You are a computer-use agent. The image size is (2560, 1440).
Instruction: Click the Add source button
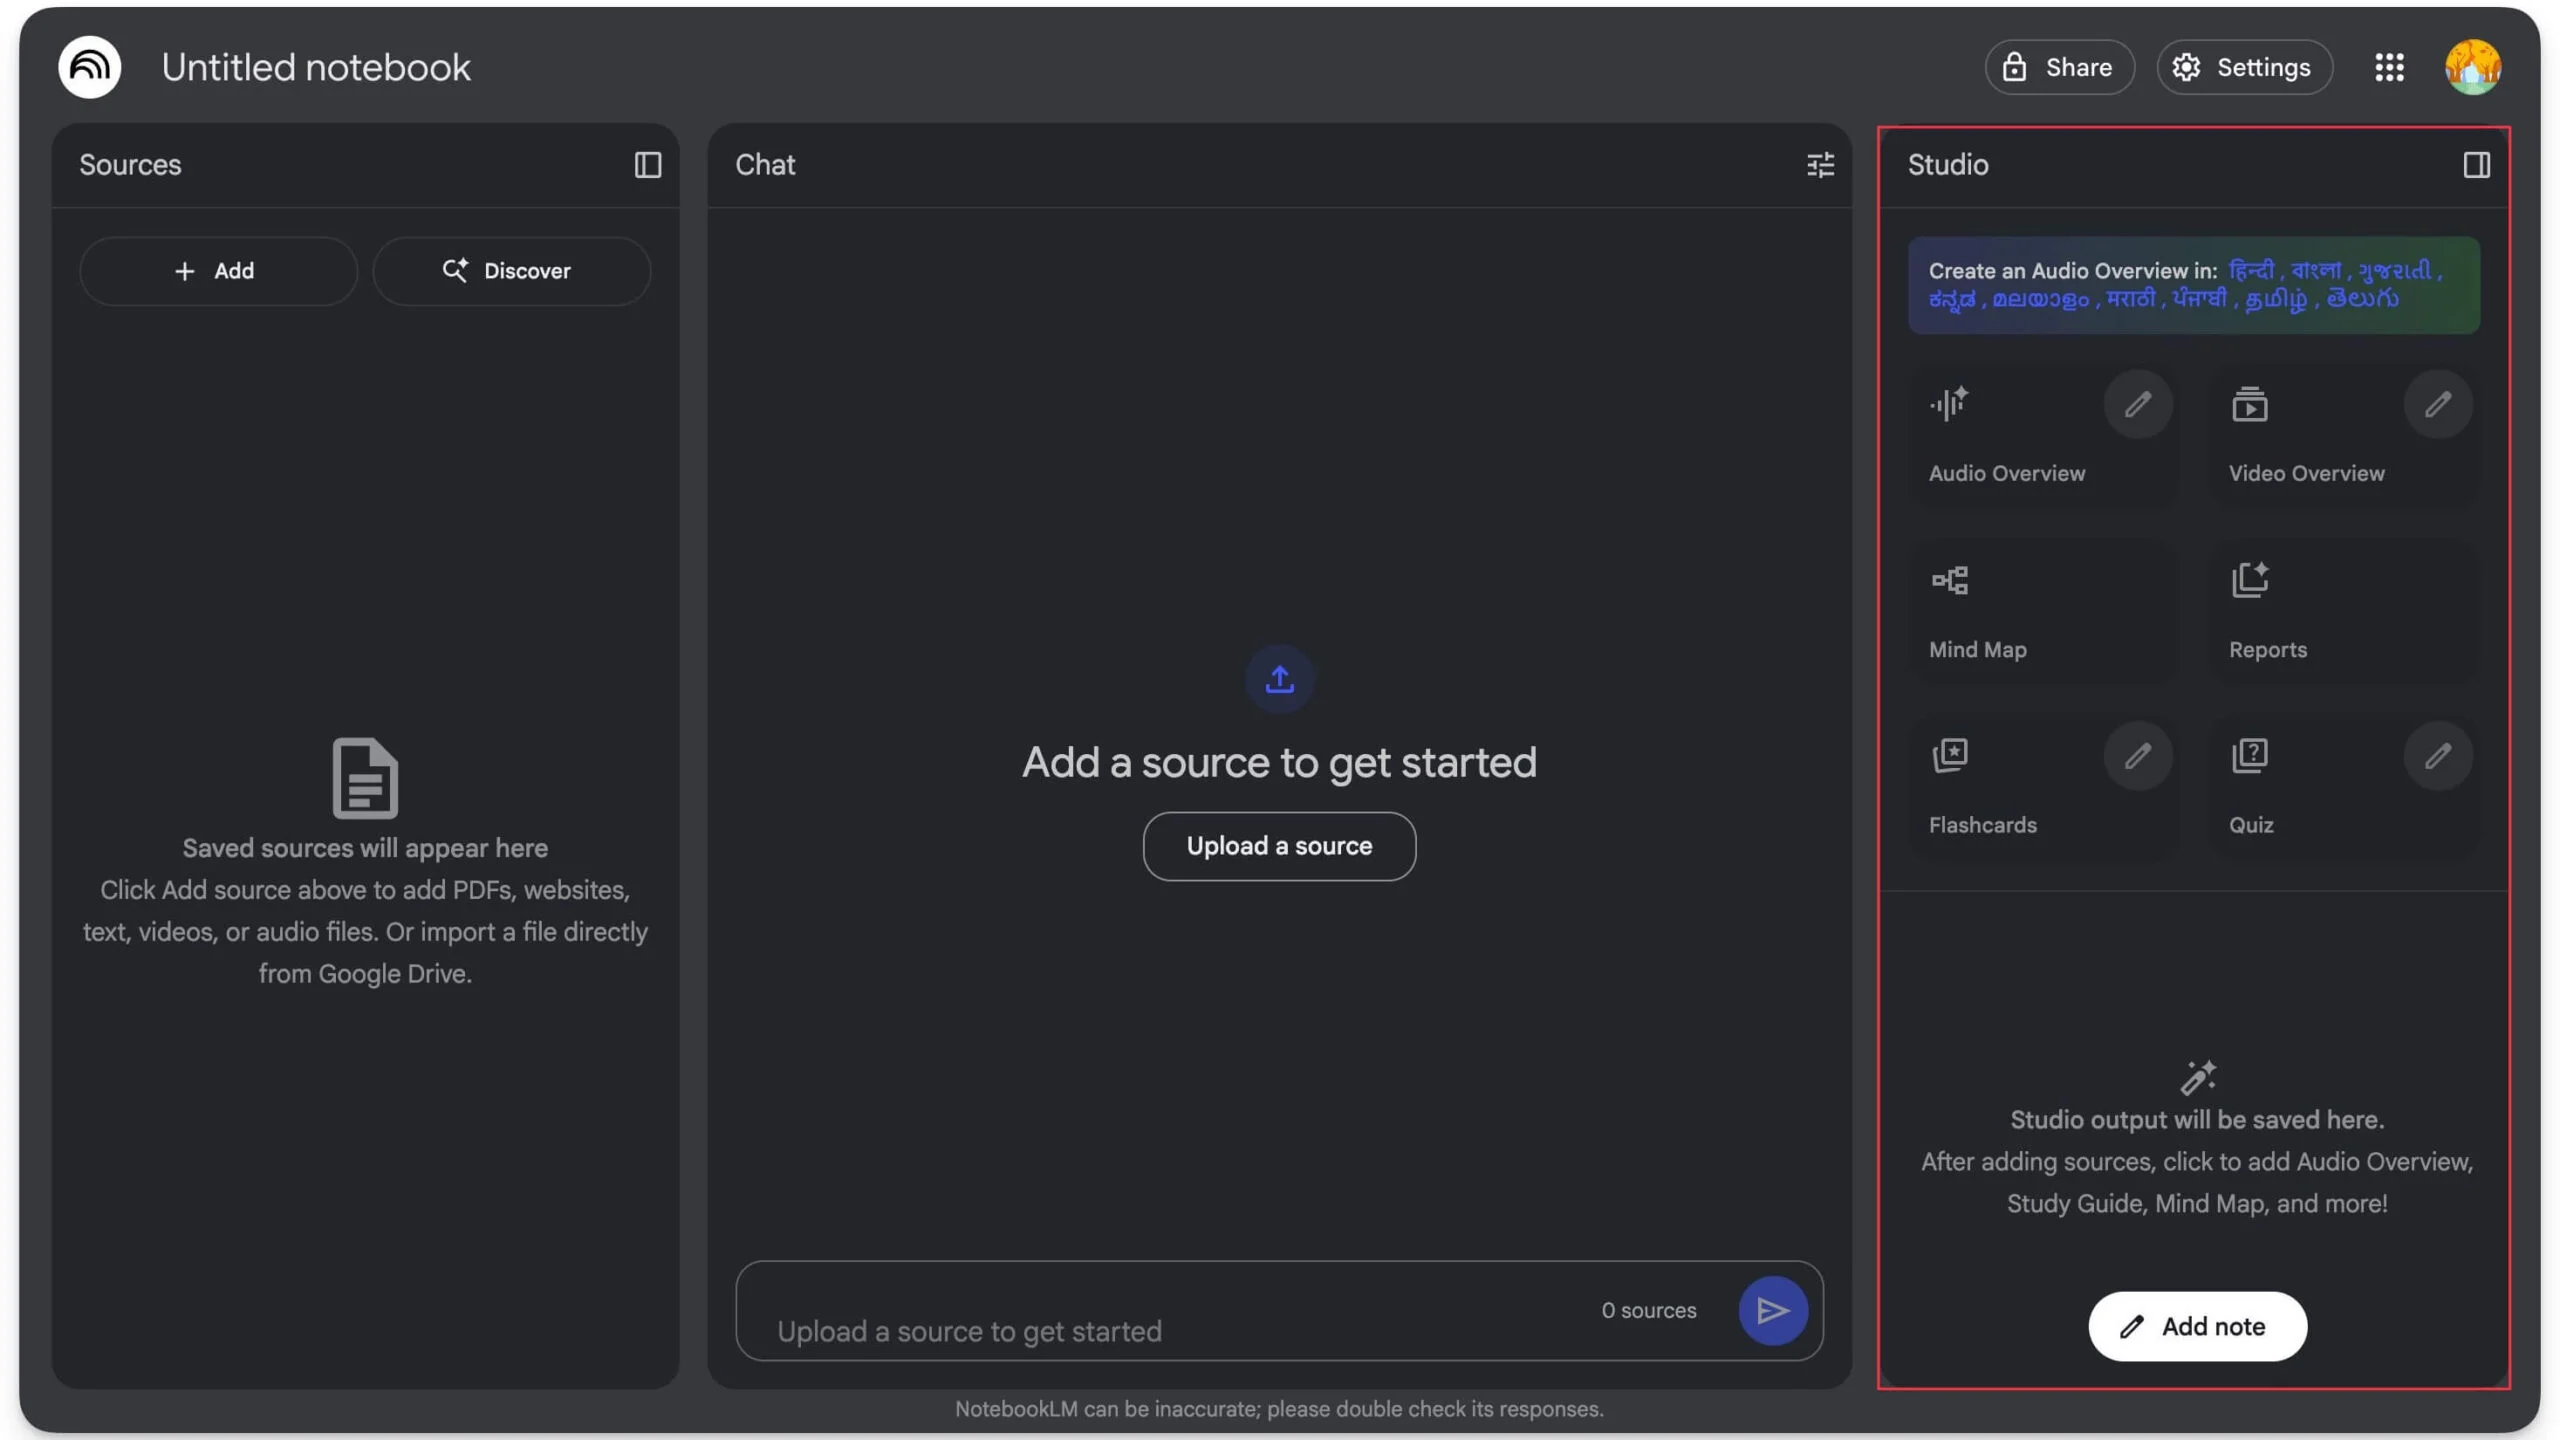point(218,271)
